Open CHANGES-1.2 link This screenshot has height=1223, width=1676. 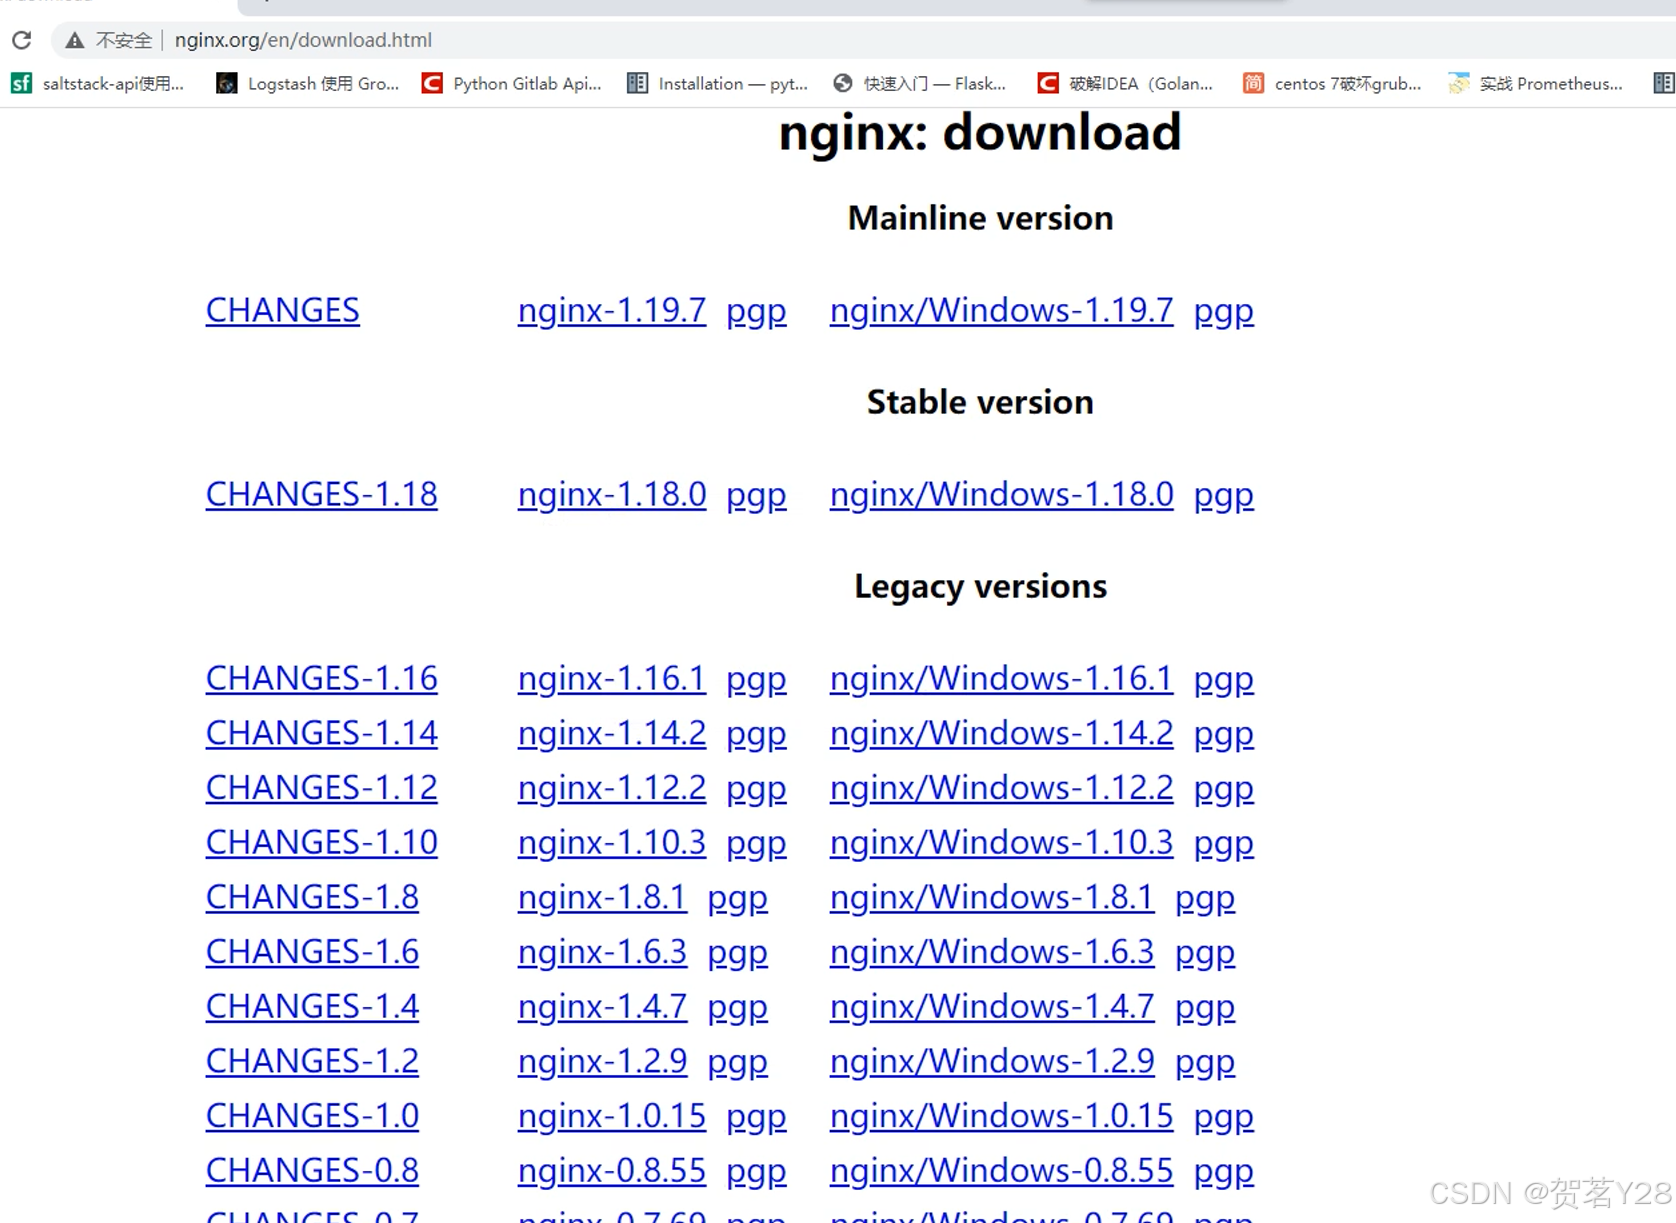pyautogui.click(x=312, y=1061)
